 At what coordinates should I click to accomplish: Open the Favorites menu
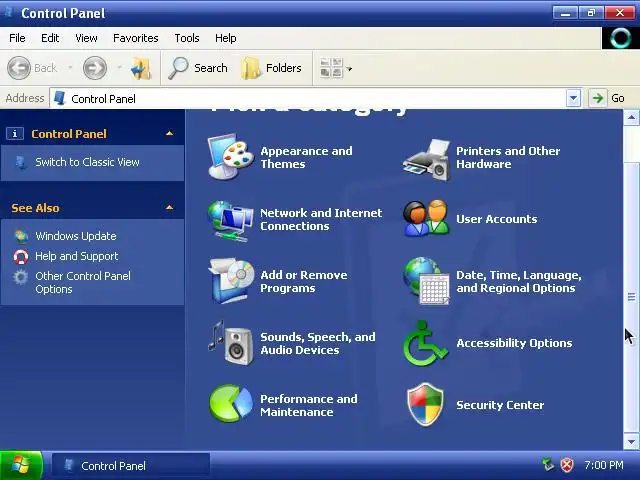click(x=136, y=38)
